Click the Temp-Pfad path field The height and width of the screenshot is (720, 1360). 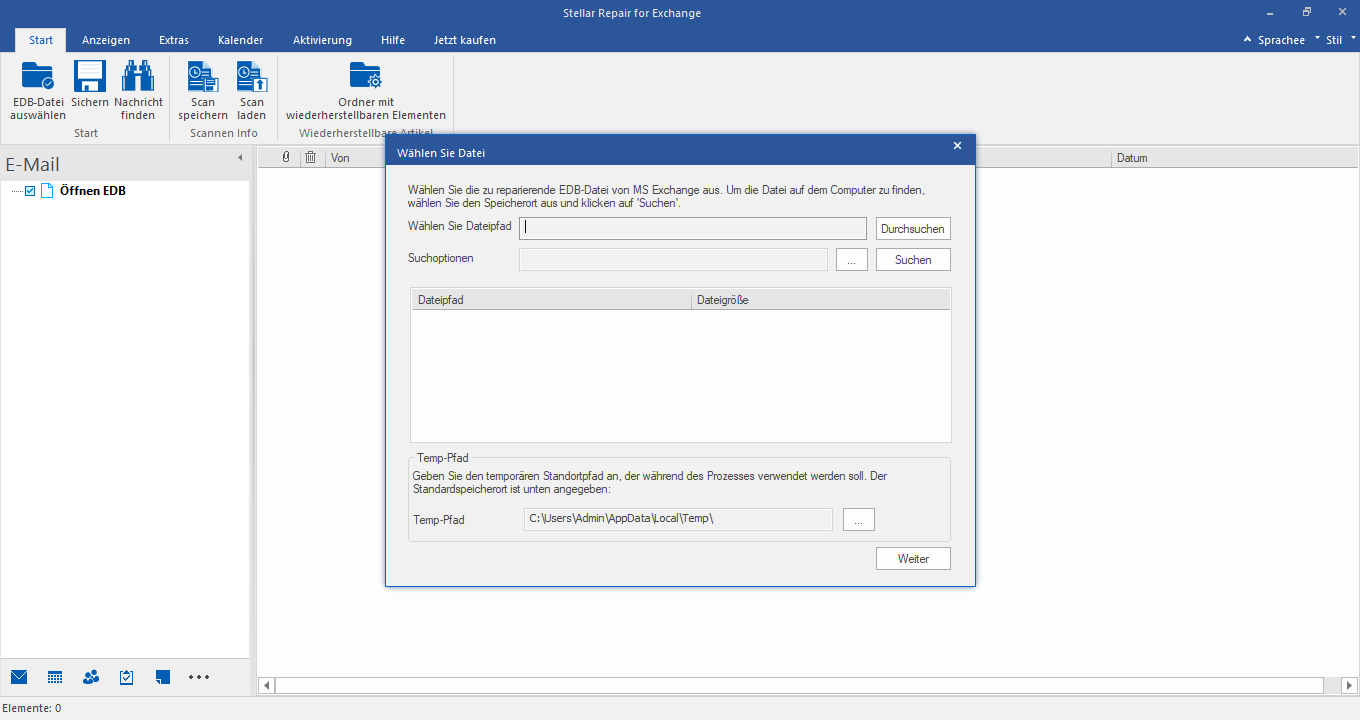tap(678, 519)
